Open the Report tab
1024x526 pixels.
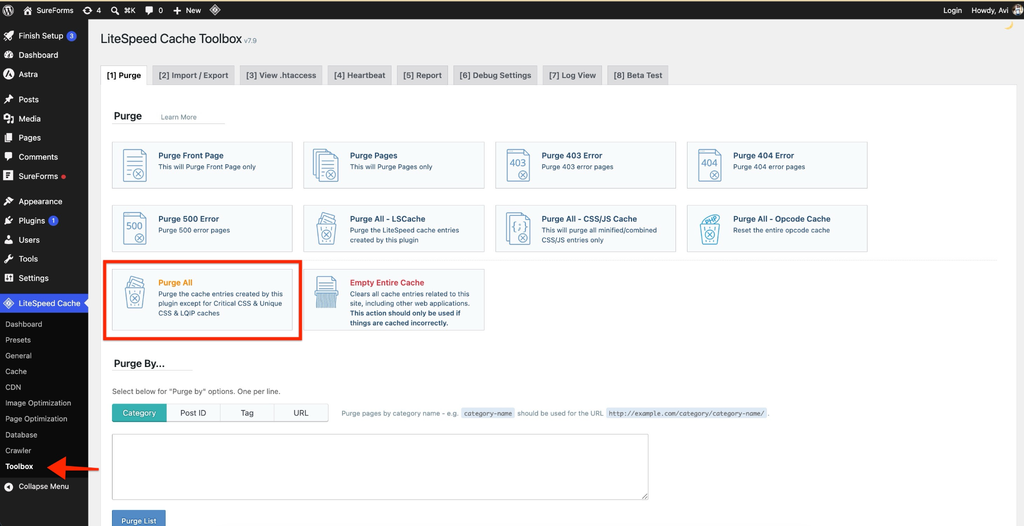pos(423,75)
